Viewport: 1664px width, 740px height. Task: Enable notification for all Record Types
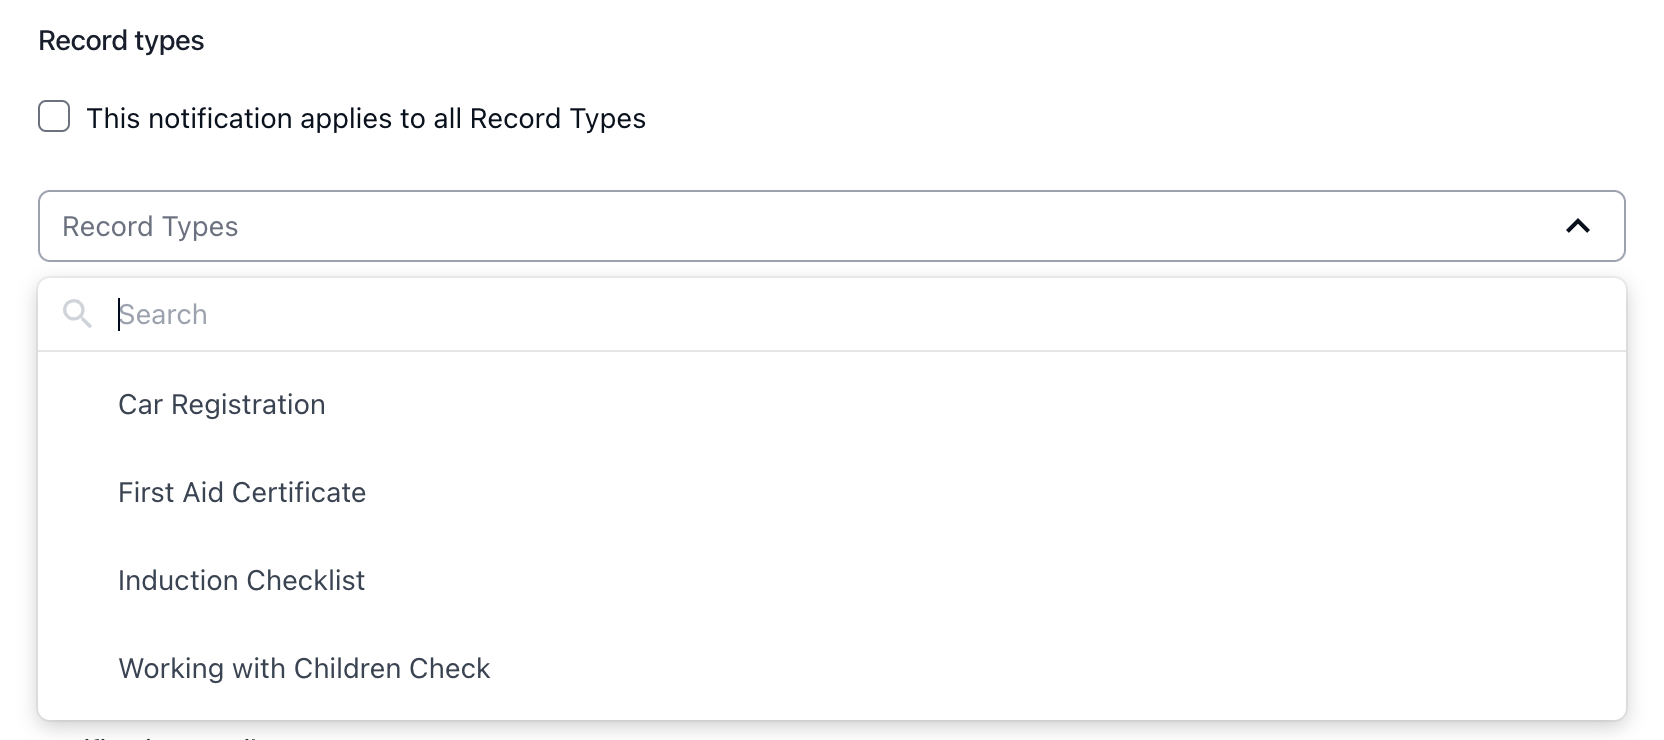click(54, 116)
